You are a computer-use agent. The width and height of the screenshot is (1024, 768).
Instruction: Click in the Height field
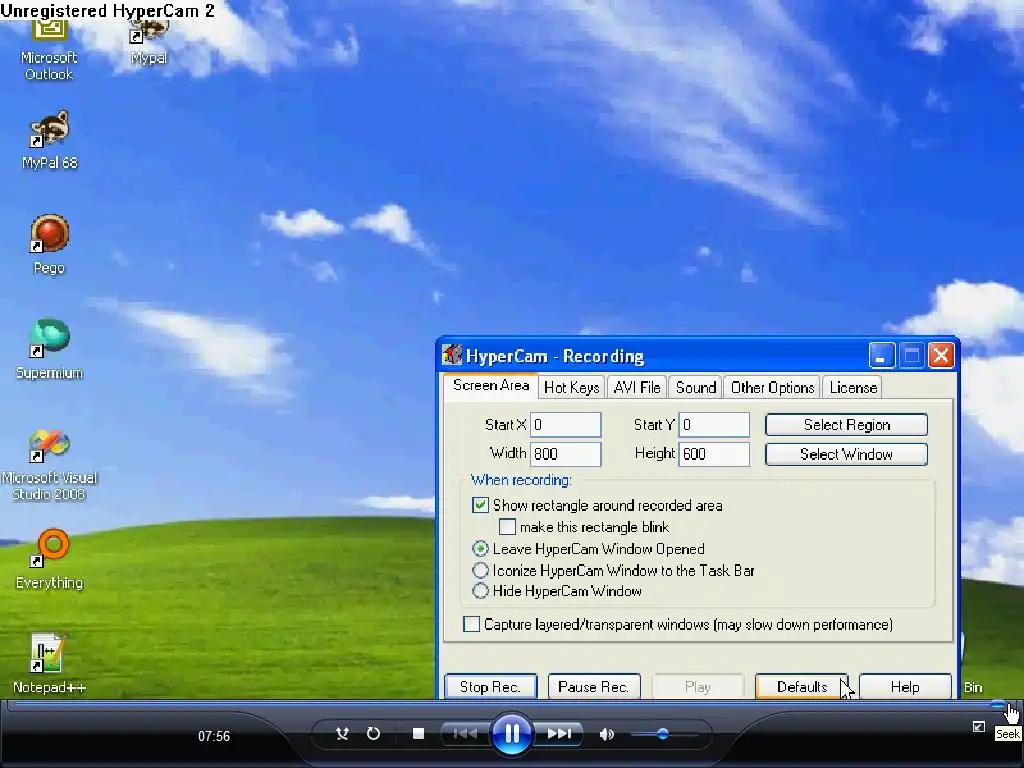(714, 454)
